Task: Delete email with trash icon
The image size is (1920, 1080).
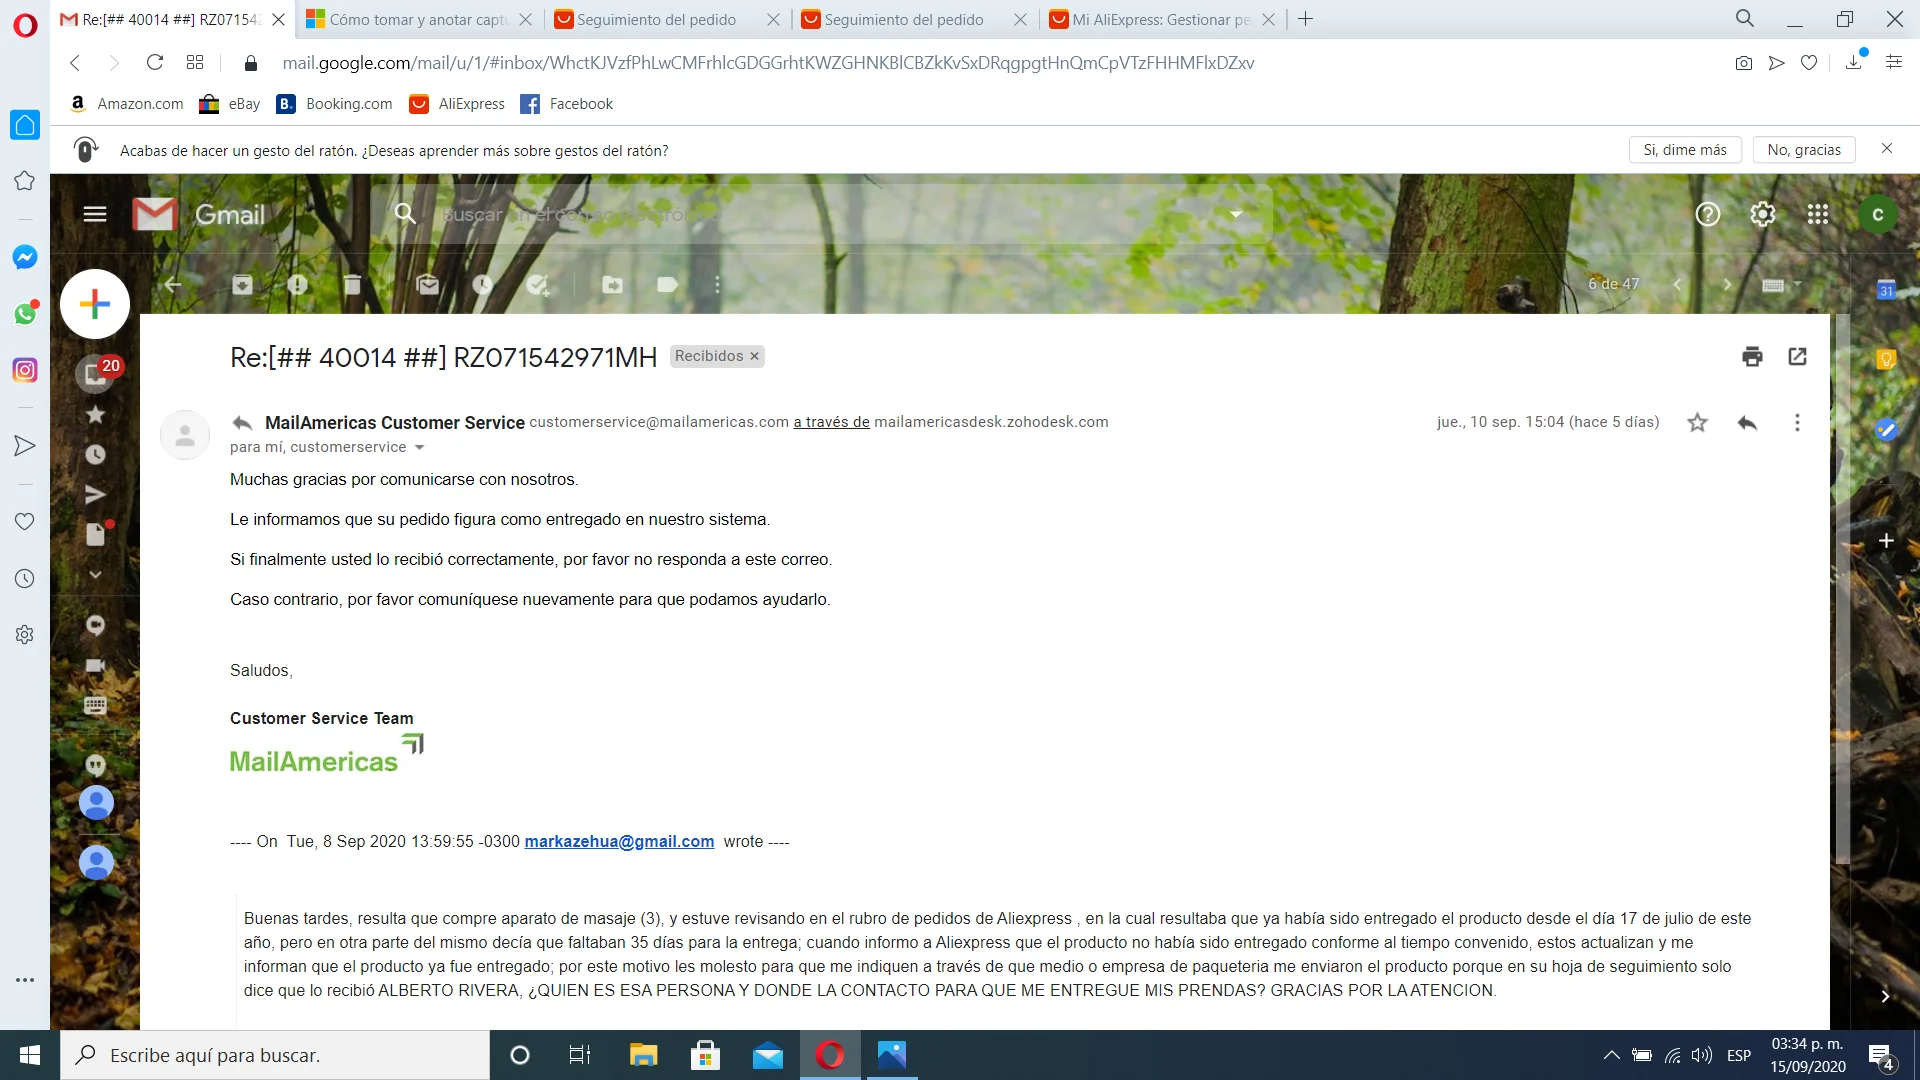Action: pyautogui.click(x=352, y=285)
